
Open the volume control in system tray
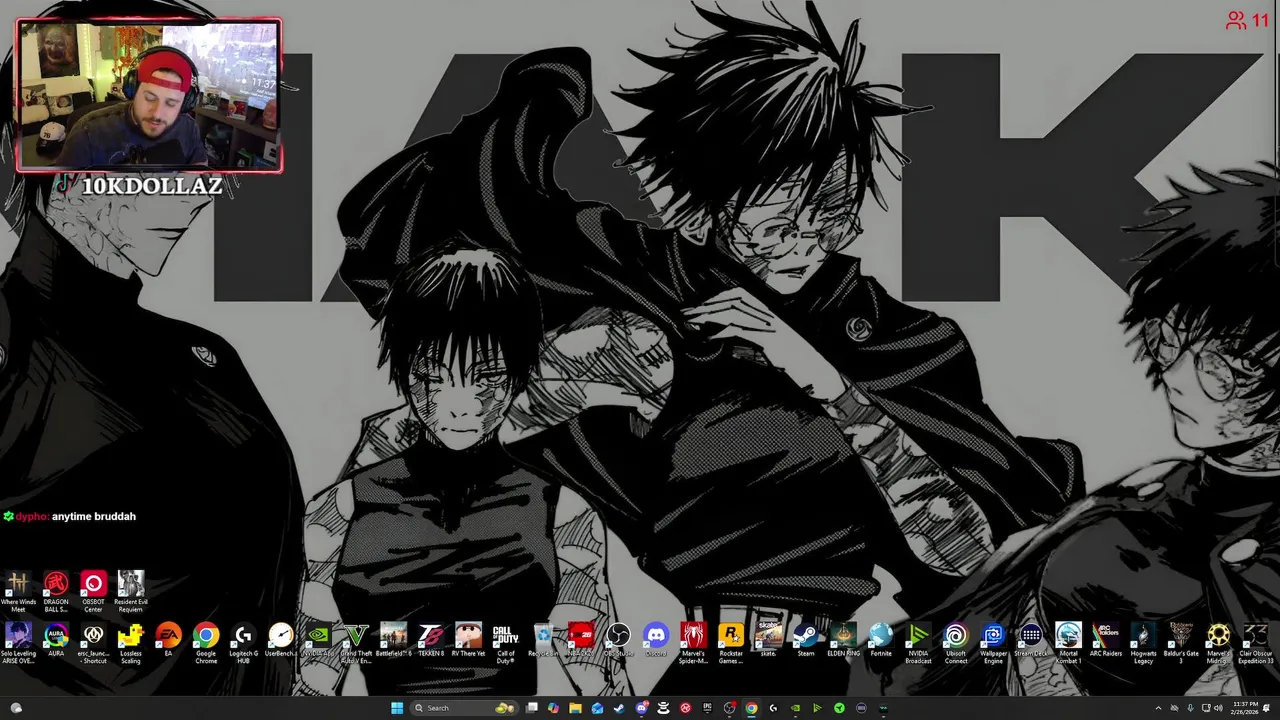tap(1218, 708)
